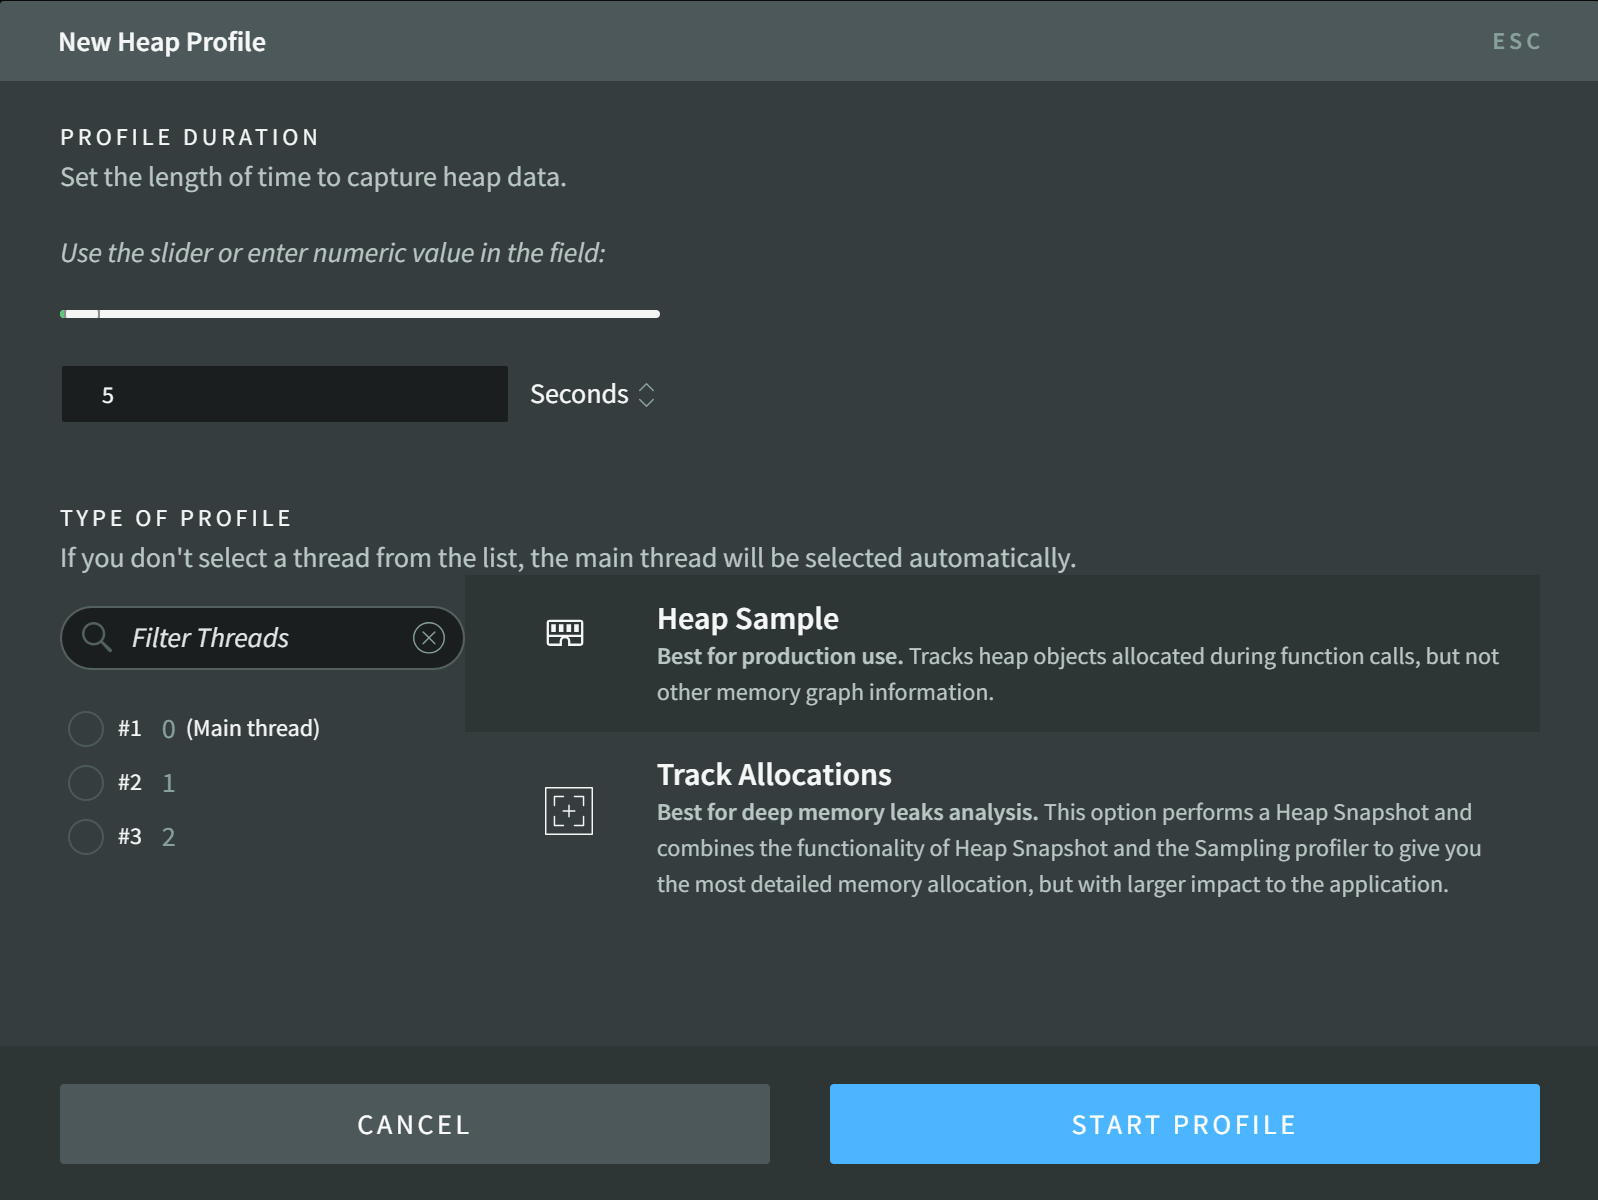Click the magnifier icon in Filter Threads

97,637
